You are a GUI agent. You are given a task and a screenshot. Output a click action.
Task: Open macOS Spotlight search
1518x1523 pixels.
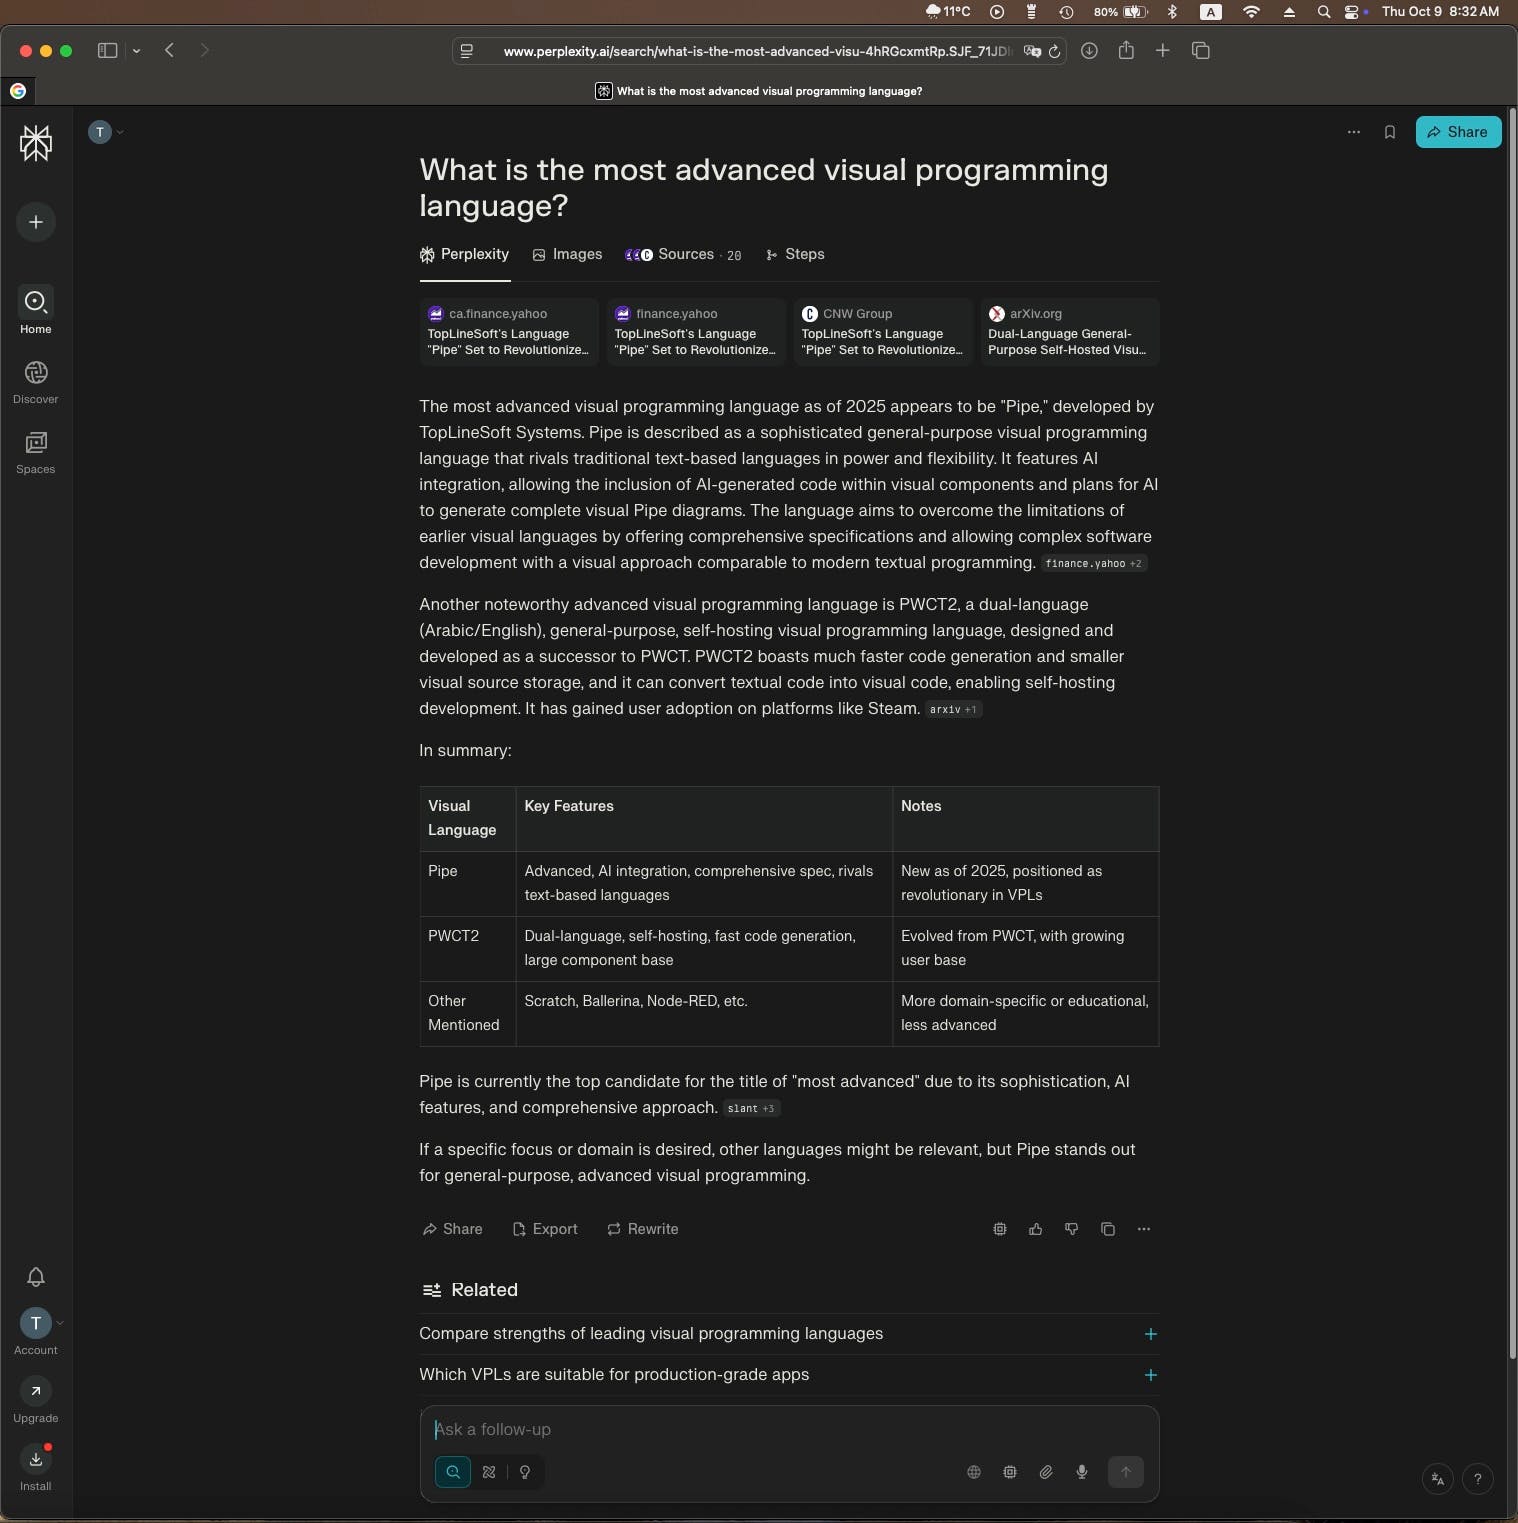click(1324, 12)
